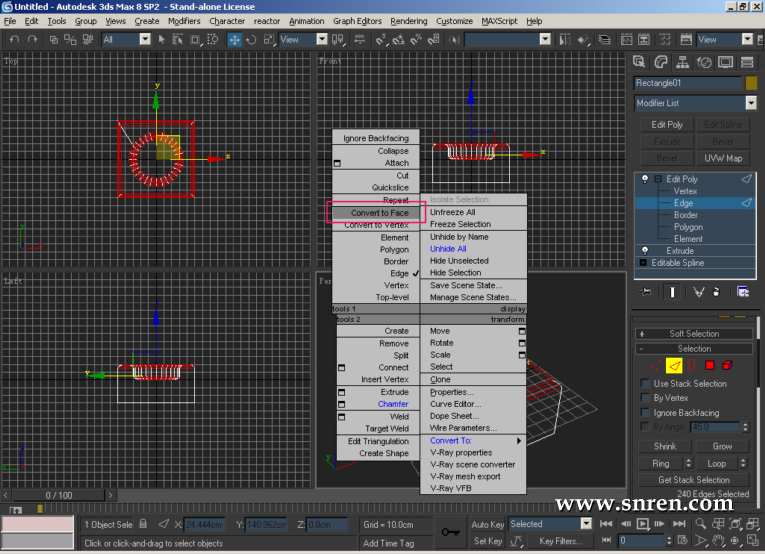Viewport: 765px width, 554px height.
Task: Open the Modify command panel tab
Action: pos(661,62)
